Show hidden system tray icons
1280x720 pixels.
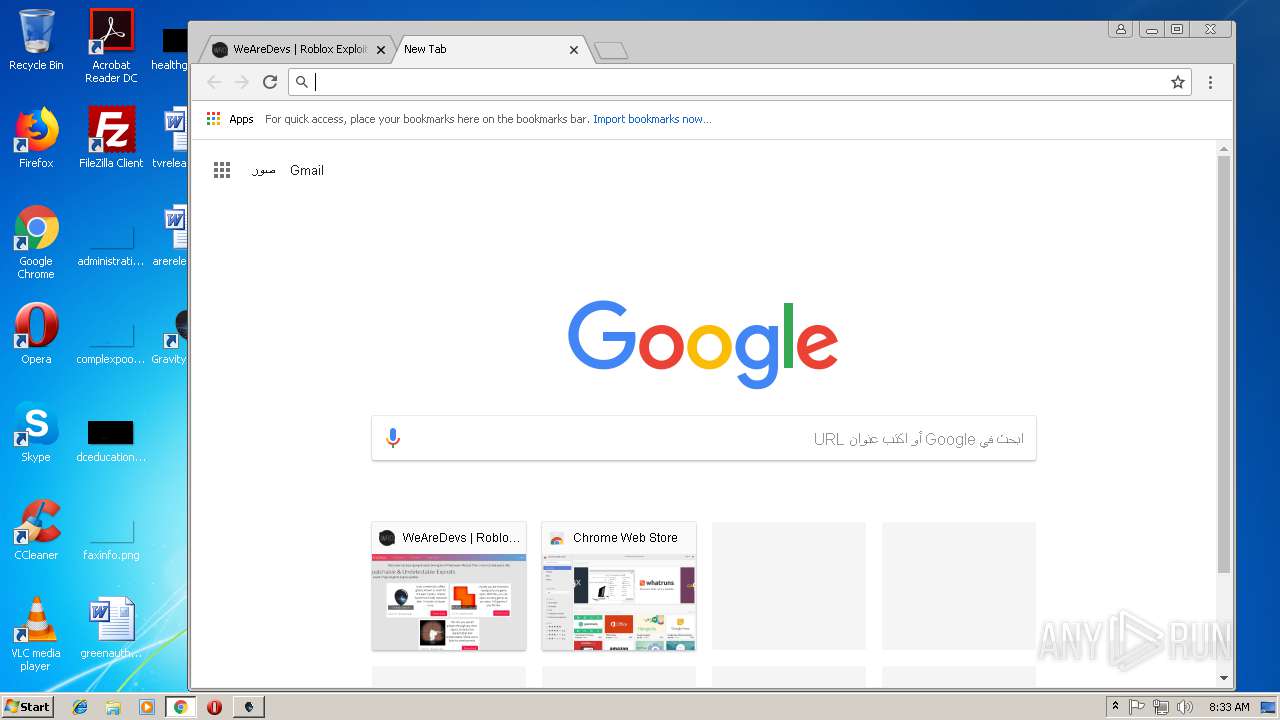click(x=1115, y=707)
